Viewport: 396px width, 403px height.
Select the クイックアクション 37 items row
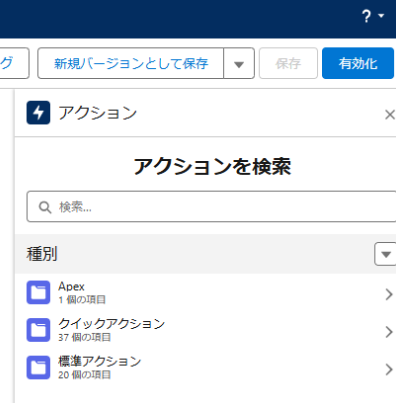click(205, 330)
